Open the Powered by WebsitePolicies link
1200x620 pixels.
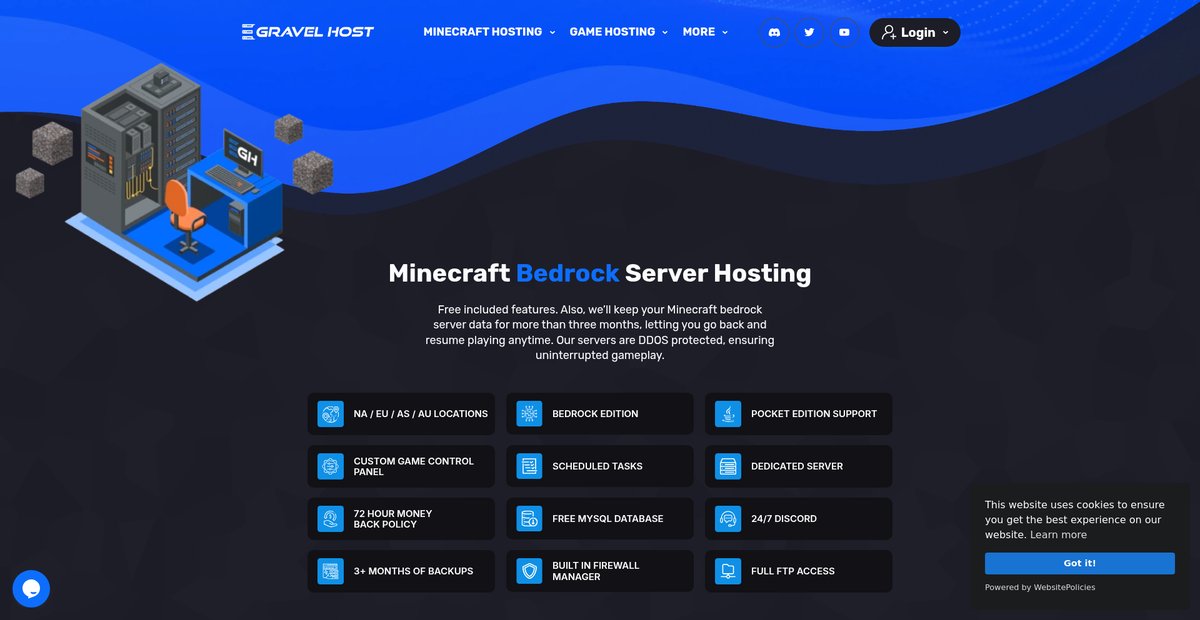[x=1040, y=588]
